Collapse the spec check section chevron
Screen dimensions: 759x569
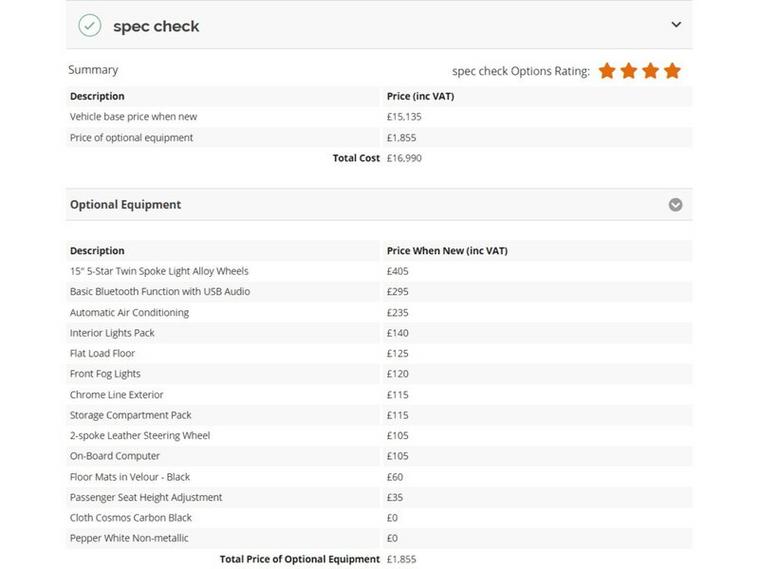pos(676,24)
